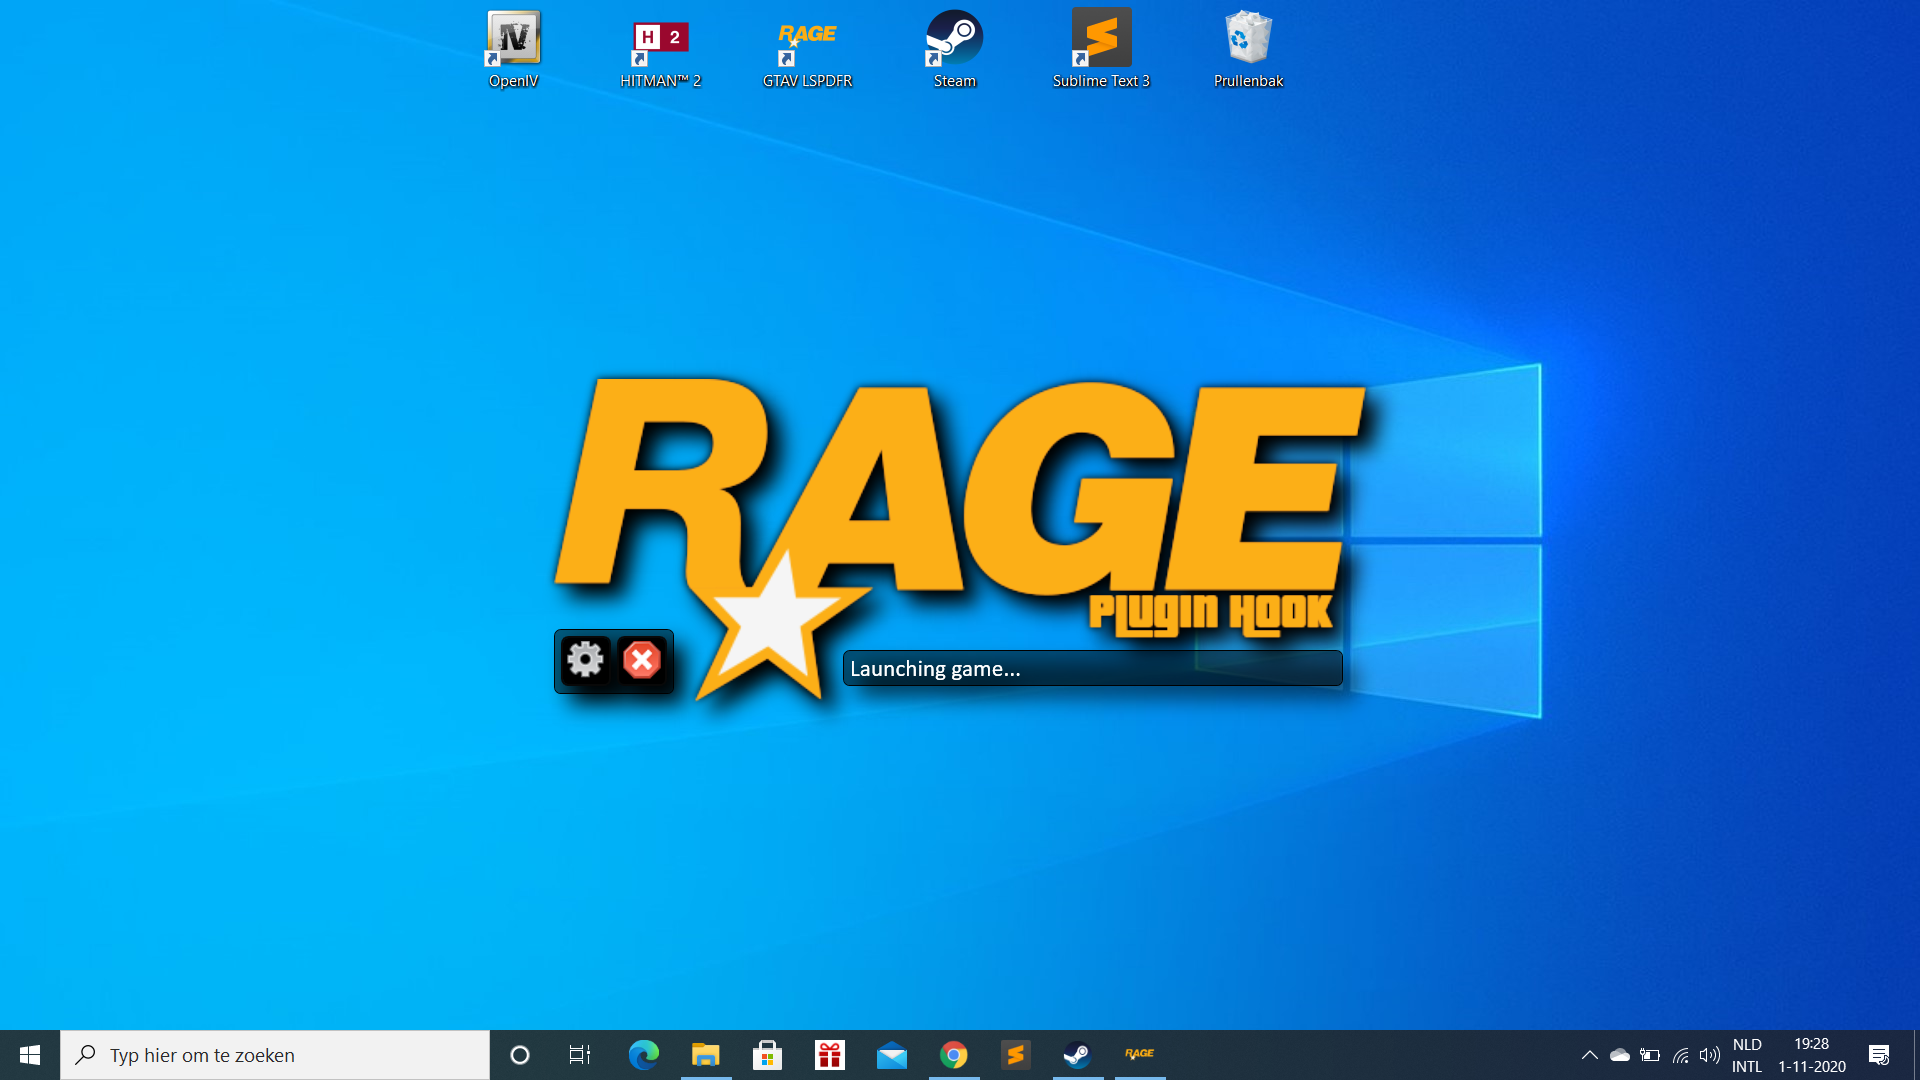The width and height of the screenshot is (1920, 1080).
Task: Open the Steam taskbar icon
Action: 1077,1054
